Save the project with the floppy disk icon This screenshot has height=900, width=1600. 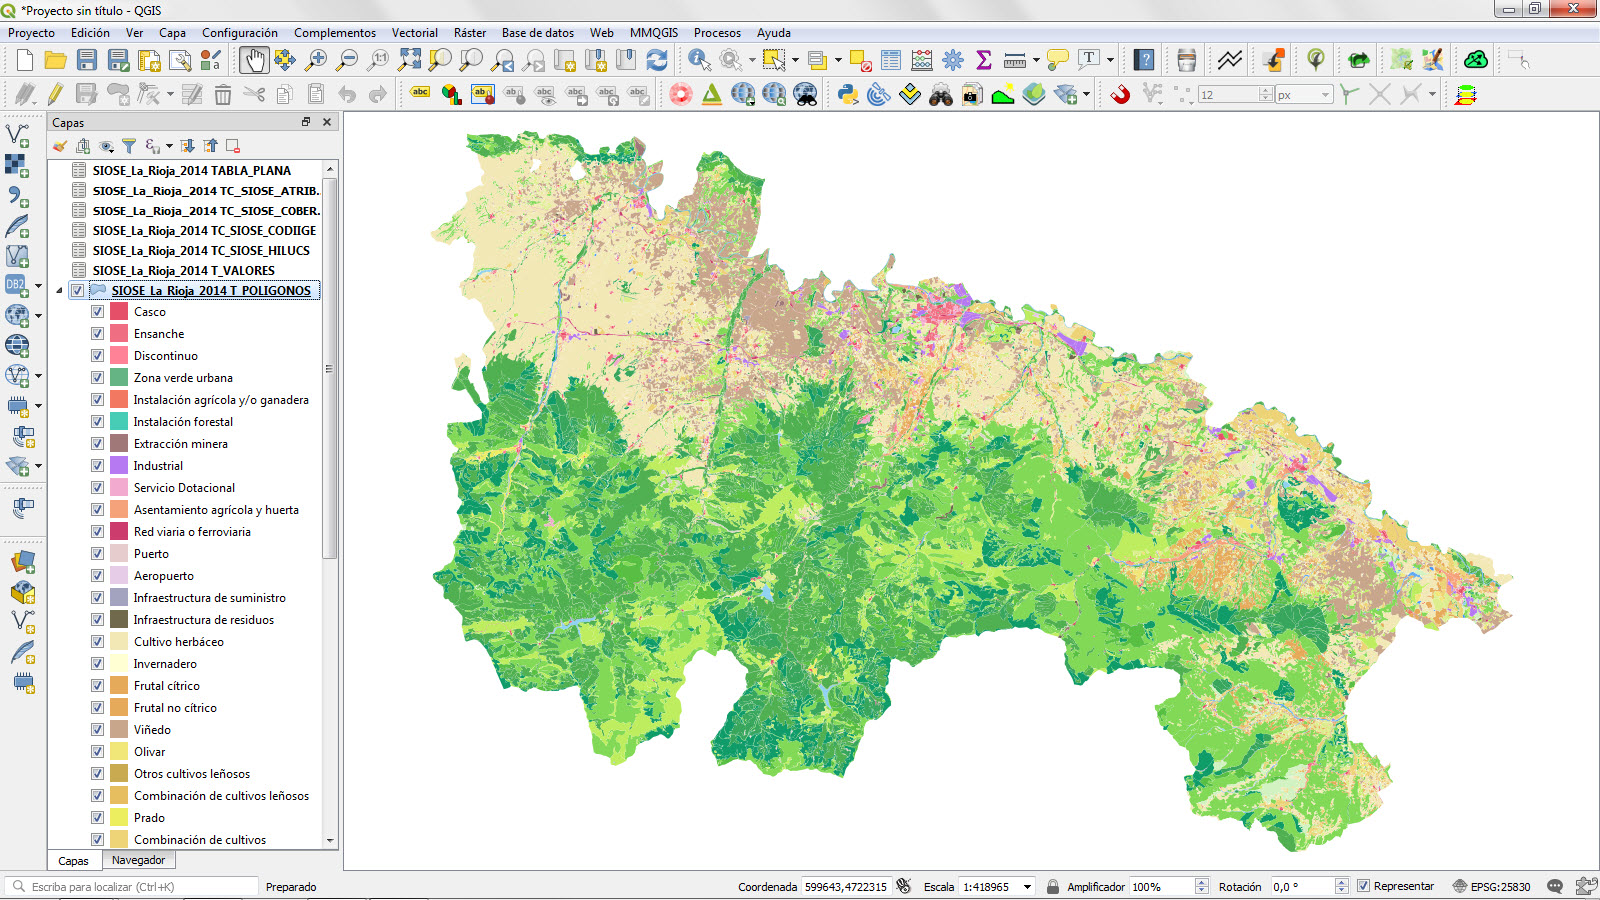(x=87, y=60)
